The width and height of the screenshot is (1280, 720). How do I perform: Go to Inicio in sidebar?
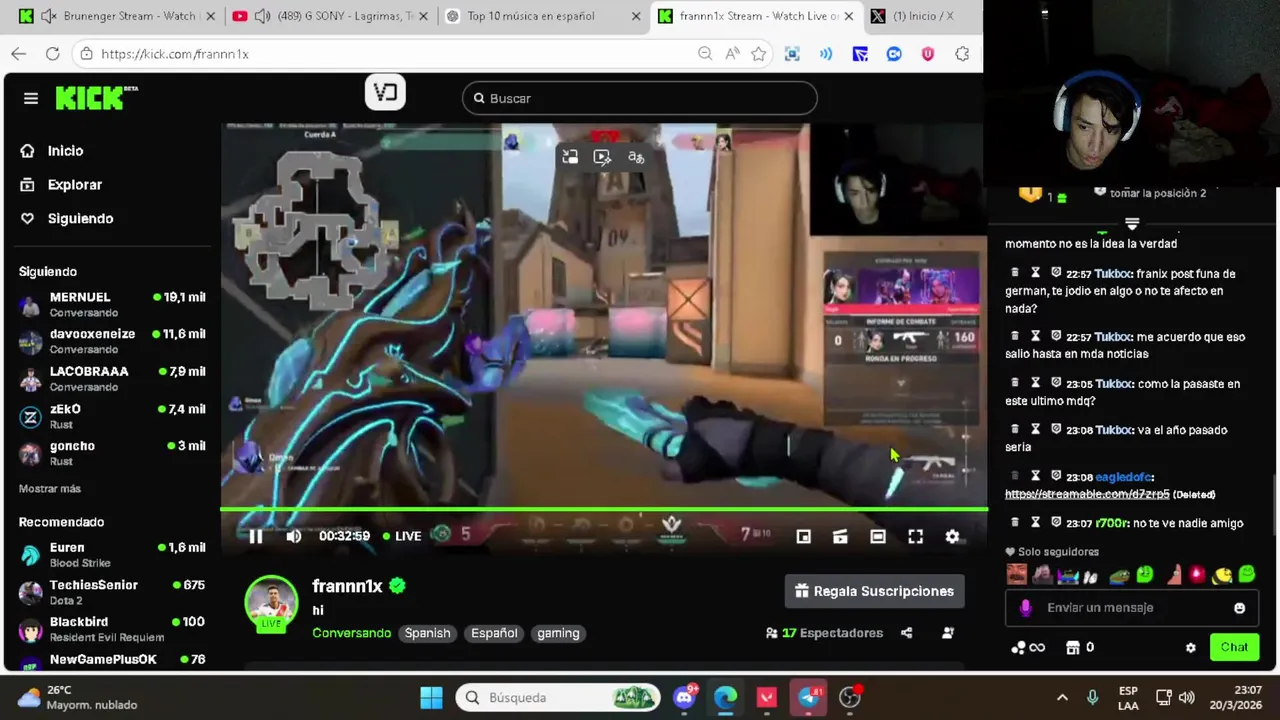pyautogui.click(x=66, y=151)
